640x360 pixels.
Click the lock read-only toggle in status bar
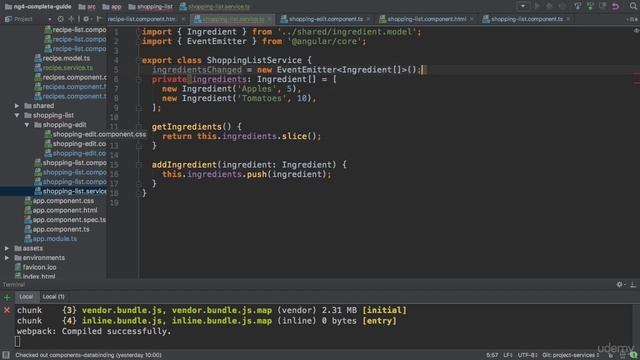coord(611,355)
